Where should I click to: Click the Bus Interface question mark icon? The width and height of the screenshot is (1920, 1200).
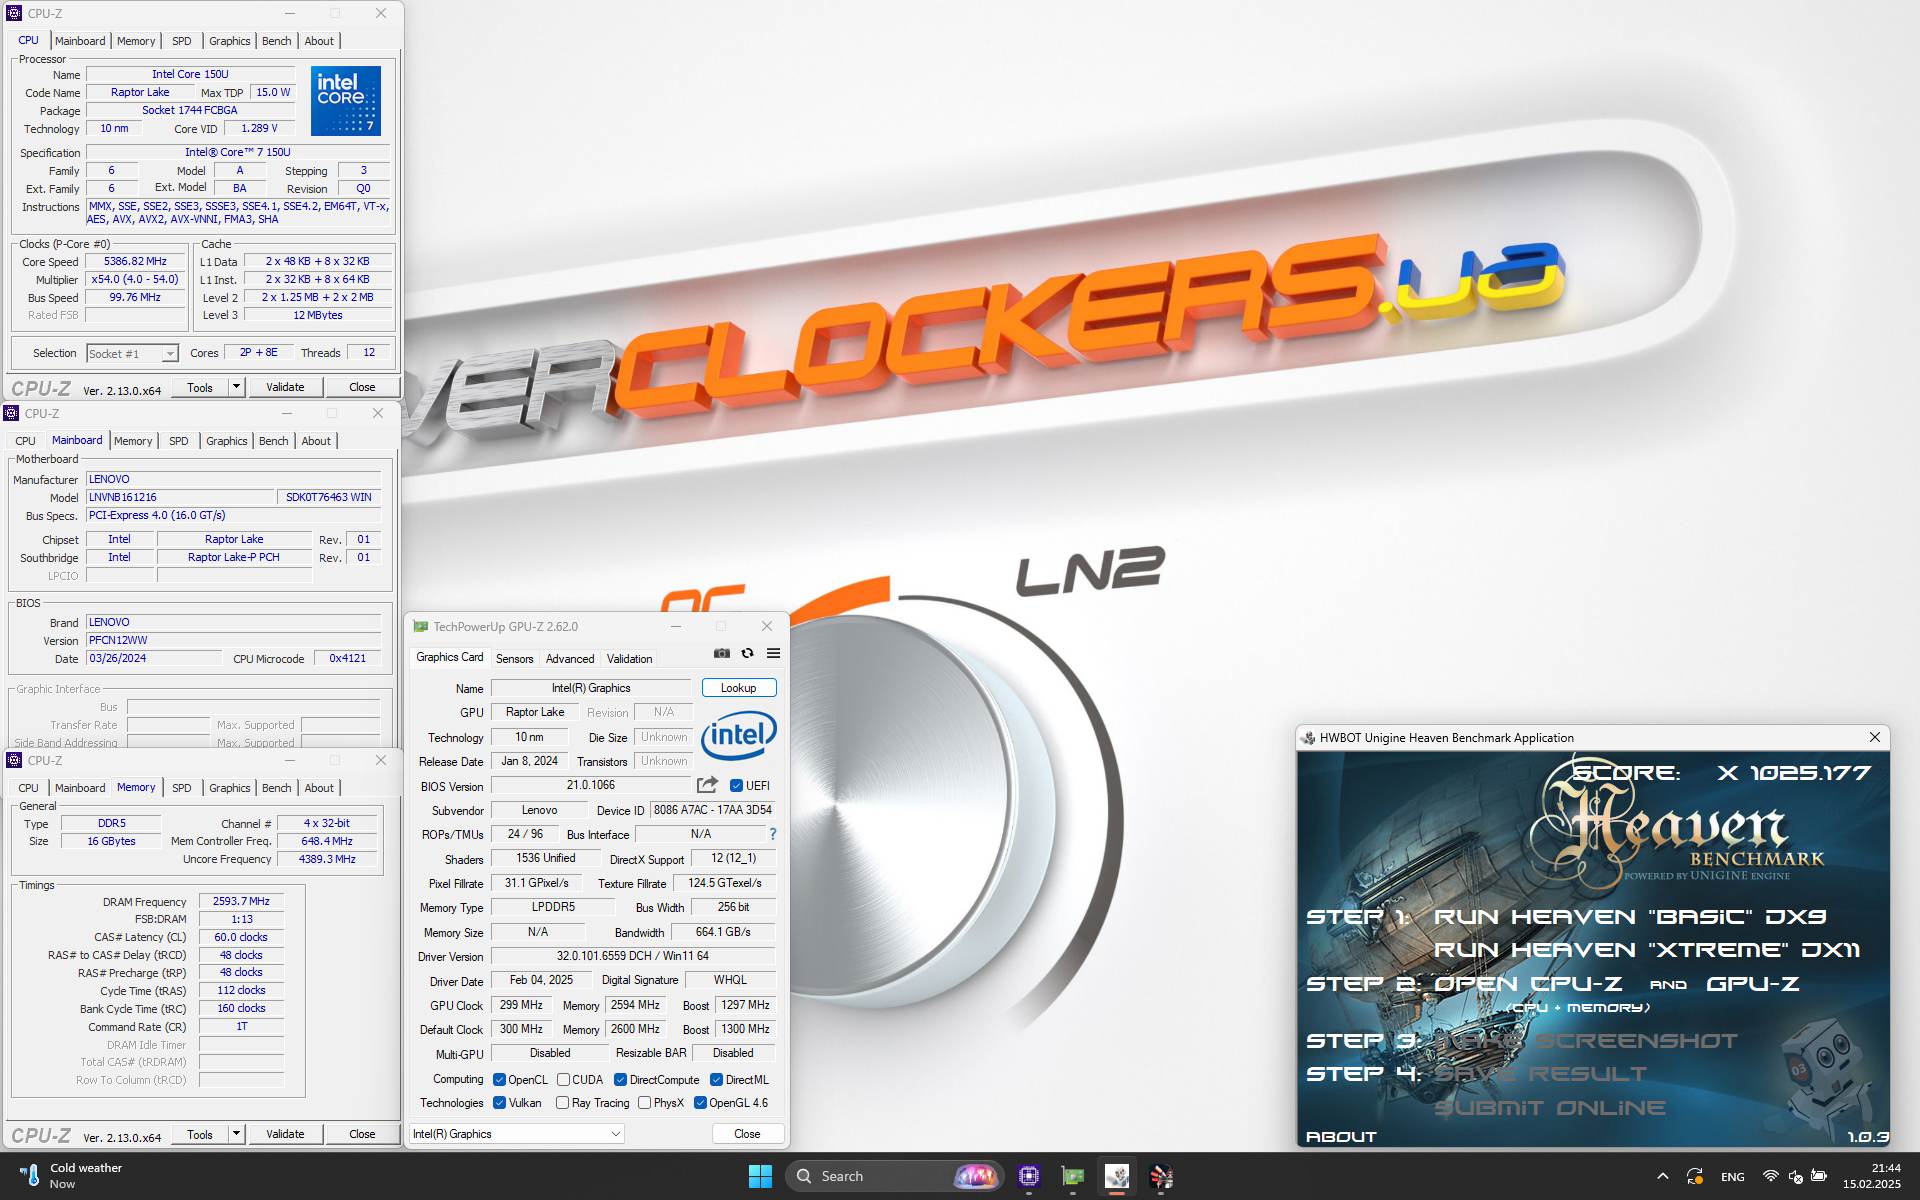(x=772, y=834)
